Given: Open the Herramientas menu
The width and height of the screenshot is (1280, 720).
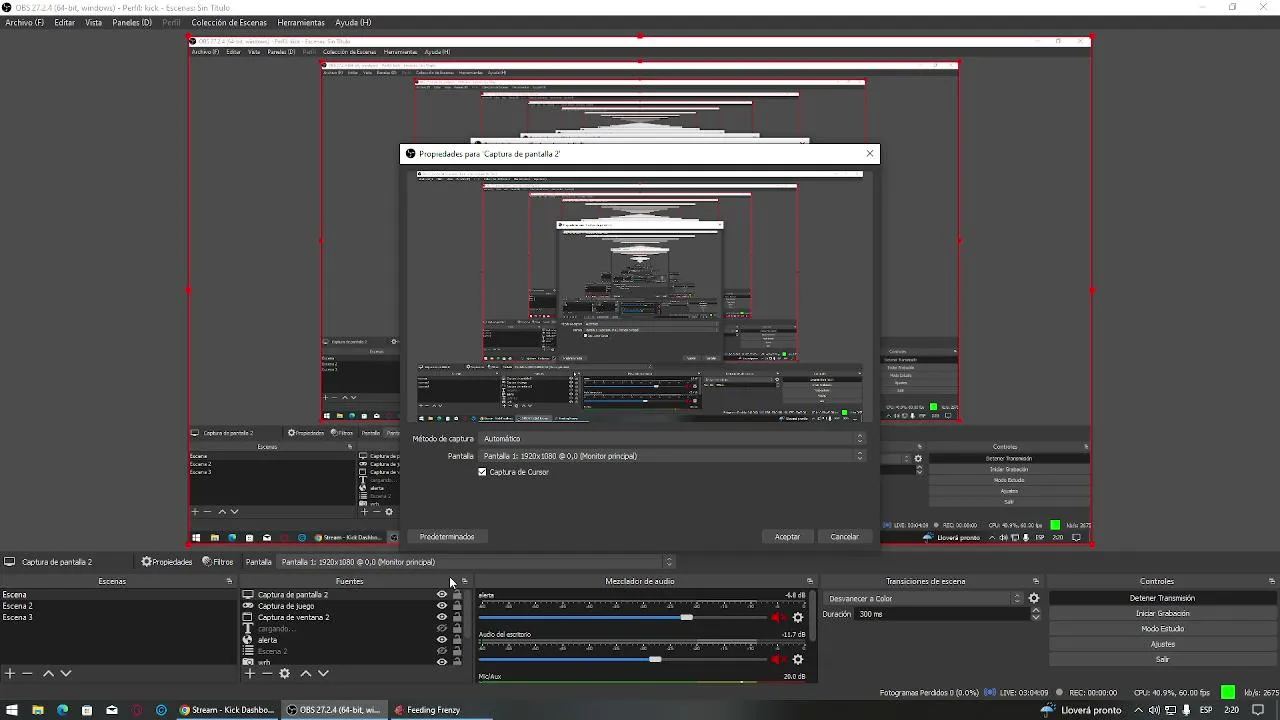Looking at the screenshot, I should point(301,22).
